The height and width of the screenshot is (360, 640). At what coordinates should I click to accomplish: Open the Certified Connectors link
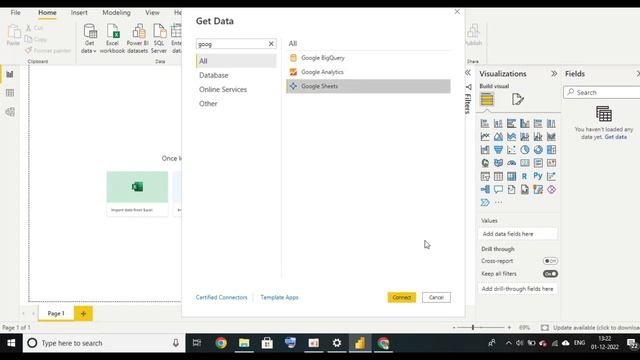coord(222,298)
